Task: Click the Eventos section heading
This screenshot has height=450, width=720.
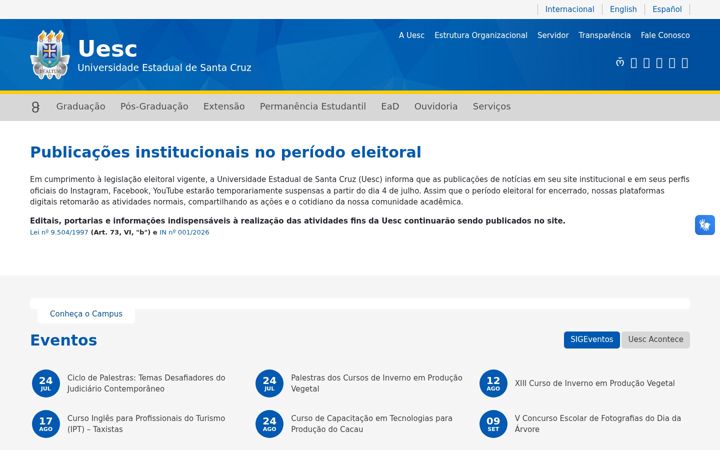Action: tap(63, 340)
